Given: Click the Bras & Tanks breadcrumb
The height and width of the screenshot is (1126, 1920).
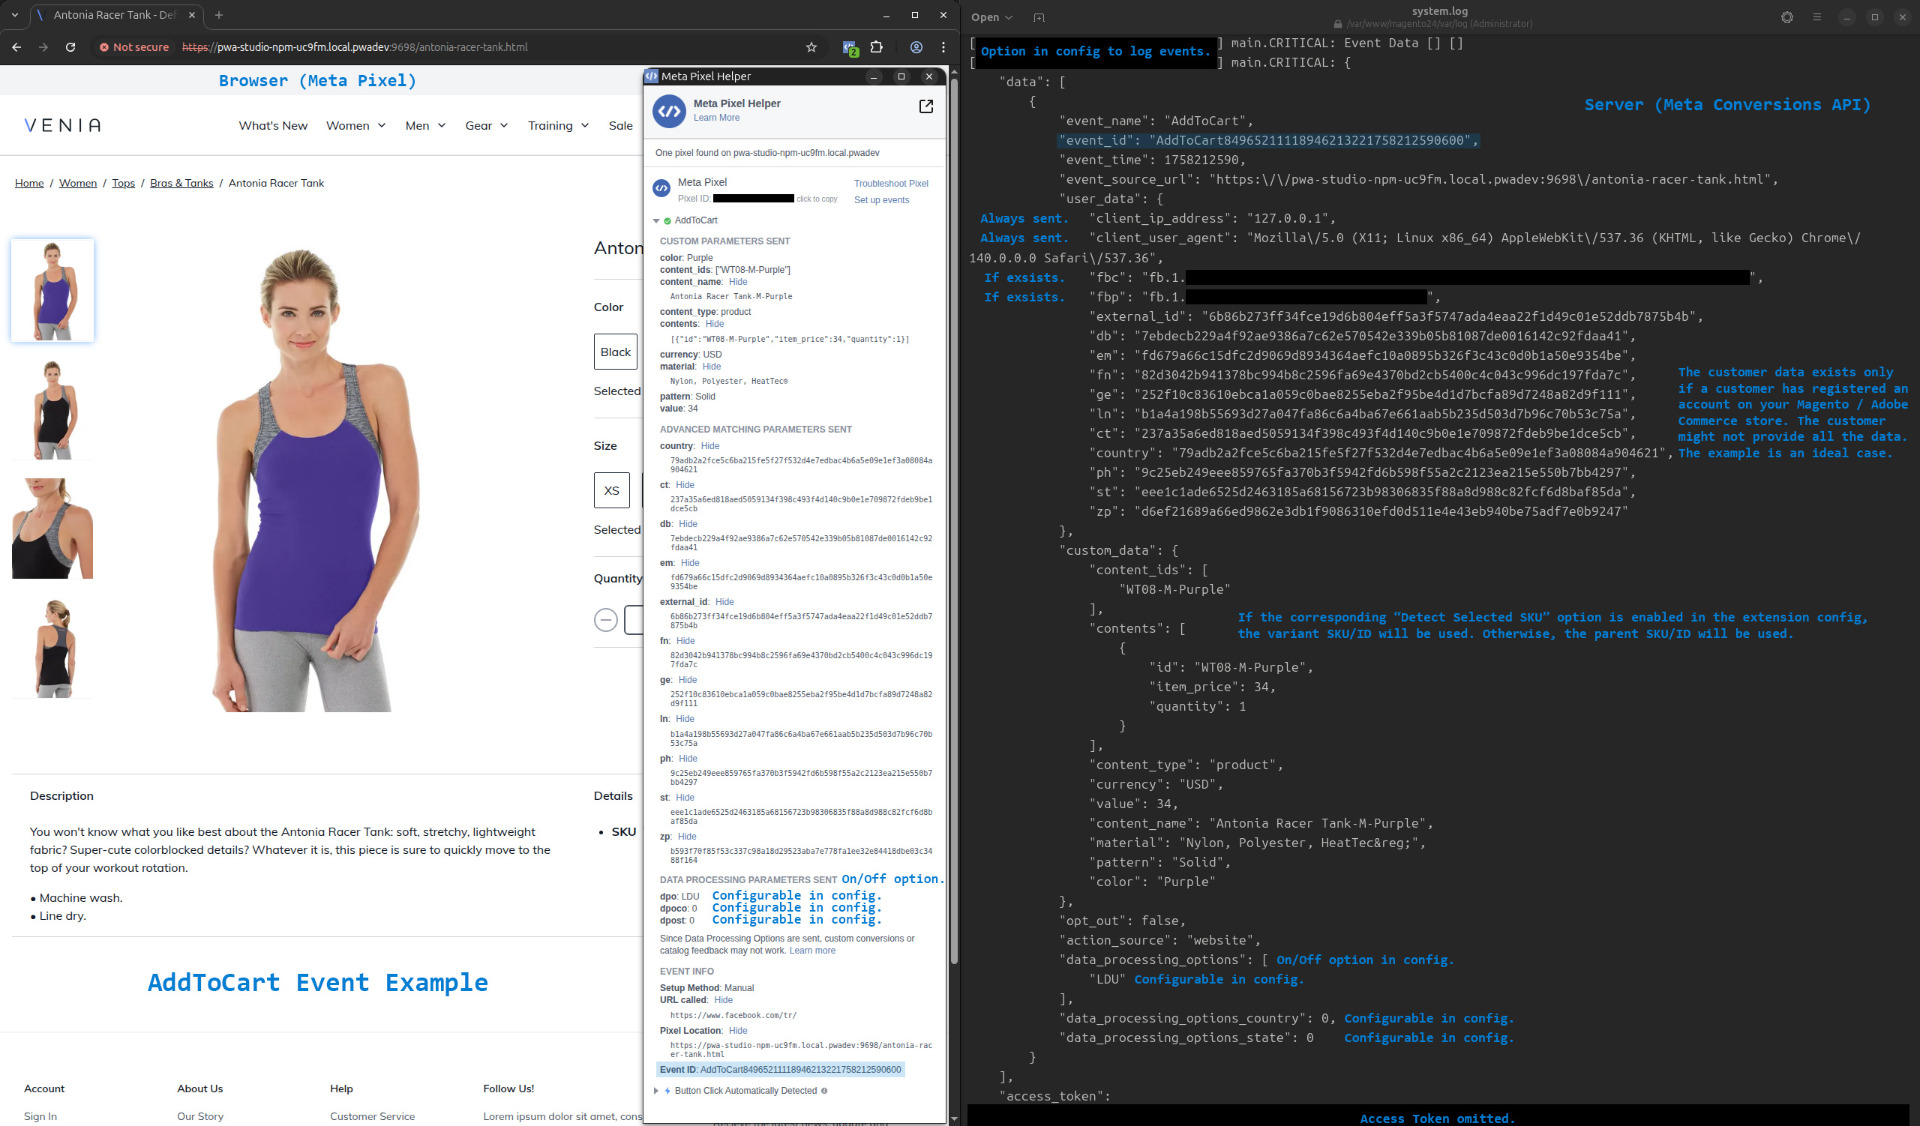Looking at the screenshot, I should (181, 183).
